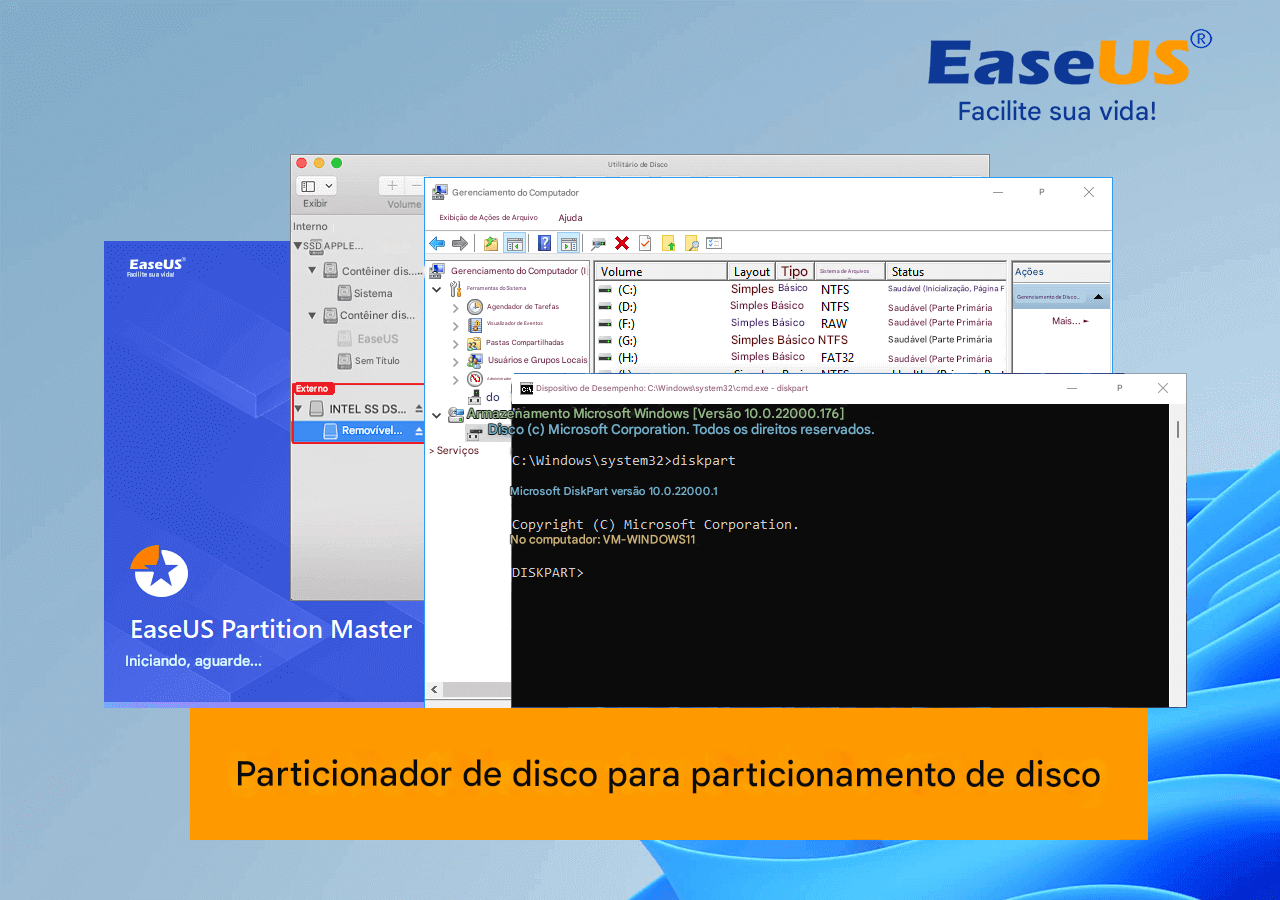Navigate back with the blue back arrow

436,243
